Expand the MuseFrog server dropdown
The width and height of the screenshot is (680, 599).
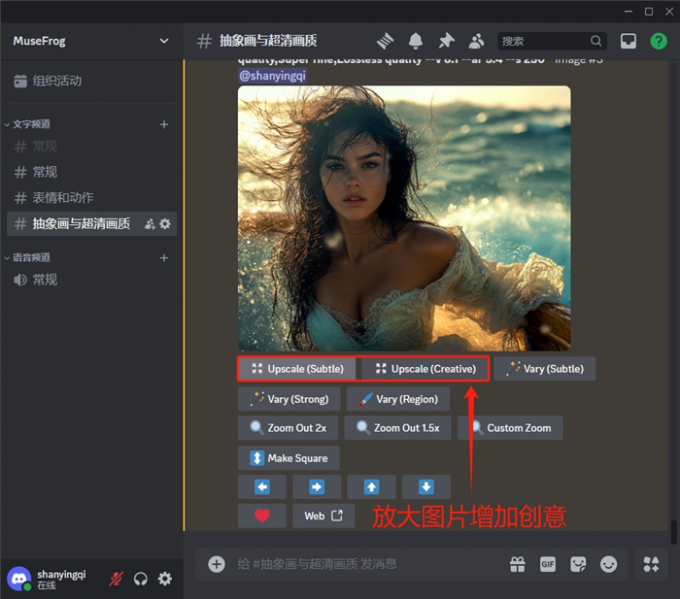pos(164,41)
